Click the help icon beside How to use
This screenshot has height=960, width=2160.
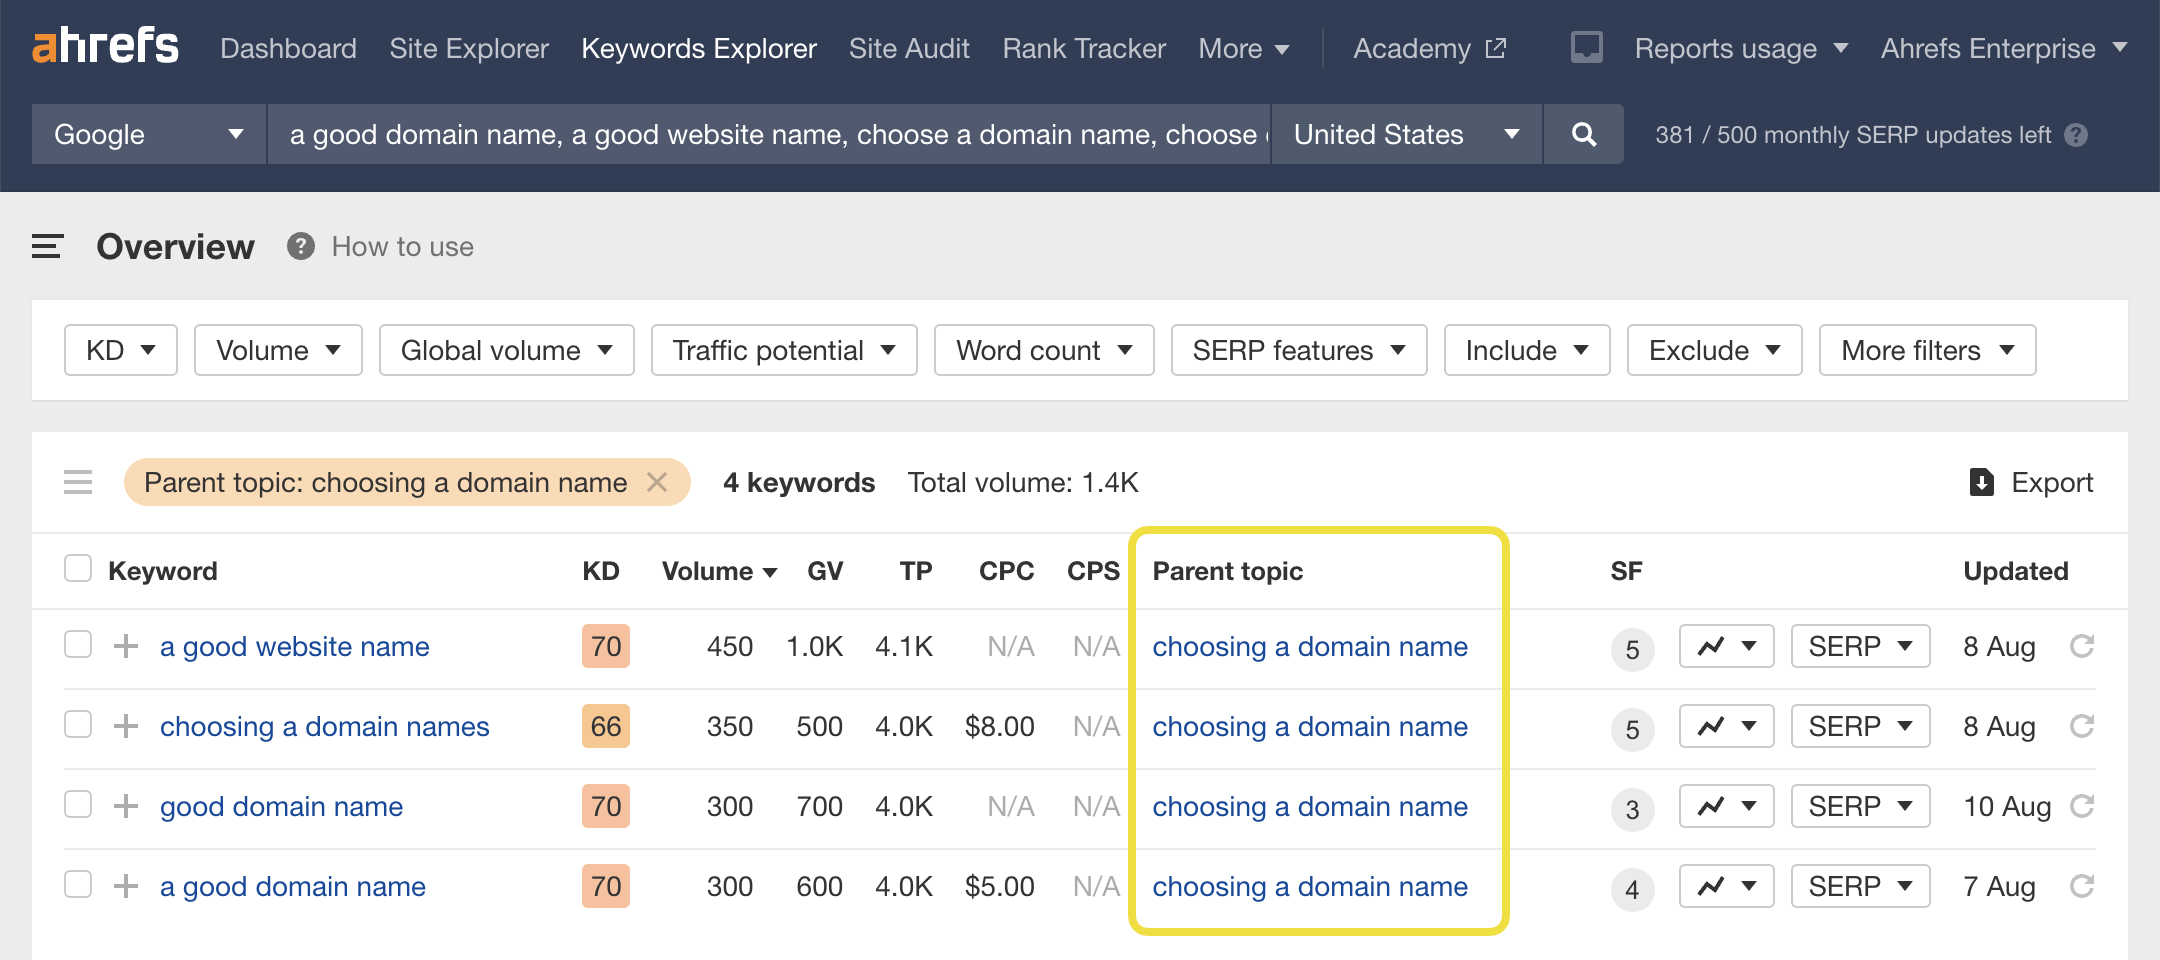(301, 246)
